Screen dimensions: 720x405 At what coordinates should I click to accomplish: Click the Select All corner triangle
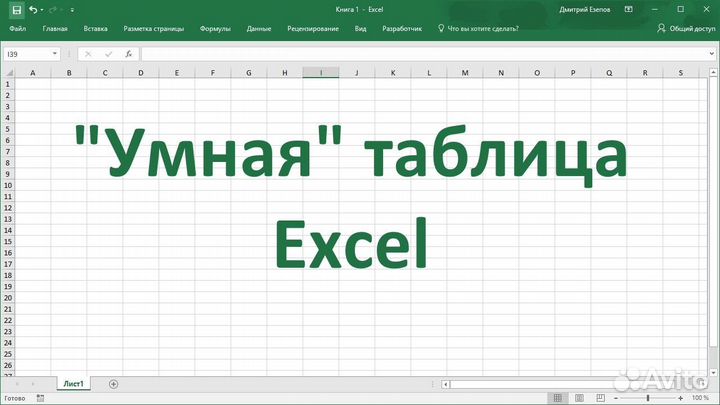tap(8, 73)
